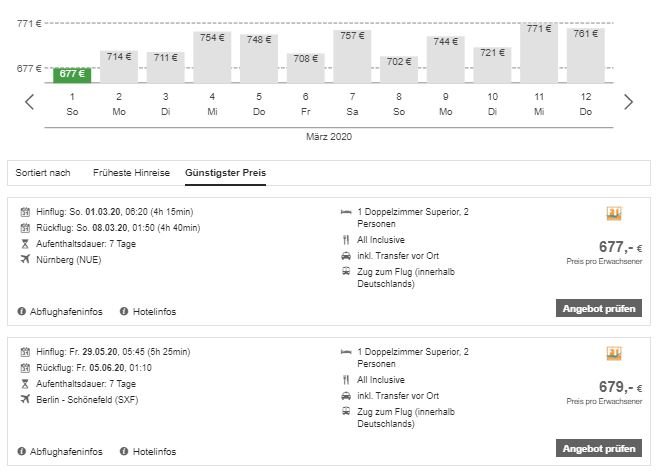Screen dimensions: 664x472
Task: Open Abflughafeninfos for the Nürnberg flight
Action: [x=66, y=311]
